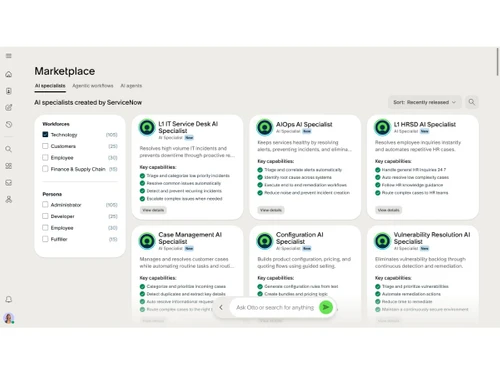The height and width of the screenshot is (375, 500).
Task: Click the marketplace search magnifier button
Action: 472,102
